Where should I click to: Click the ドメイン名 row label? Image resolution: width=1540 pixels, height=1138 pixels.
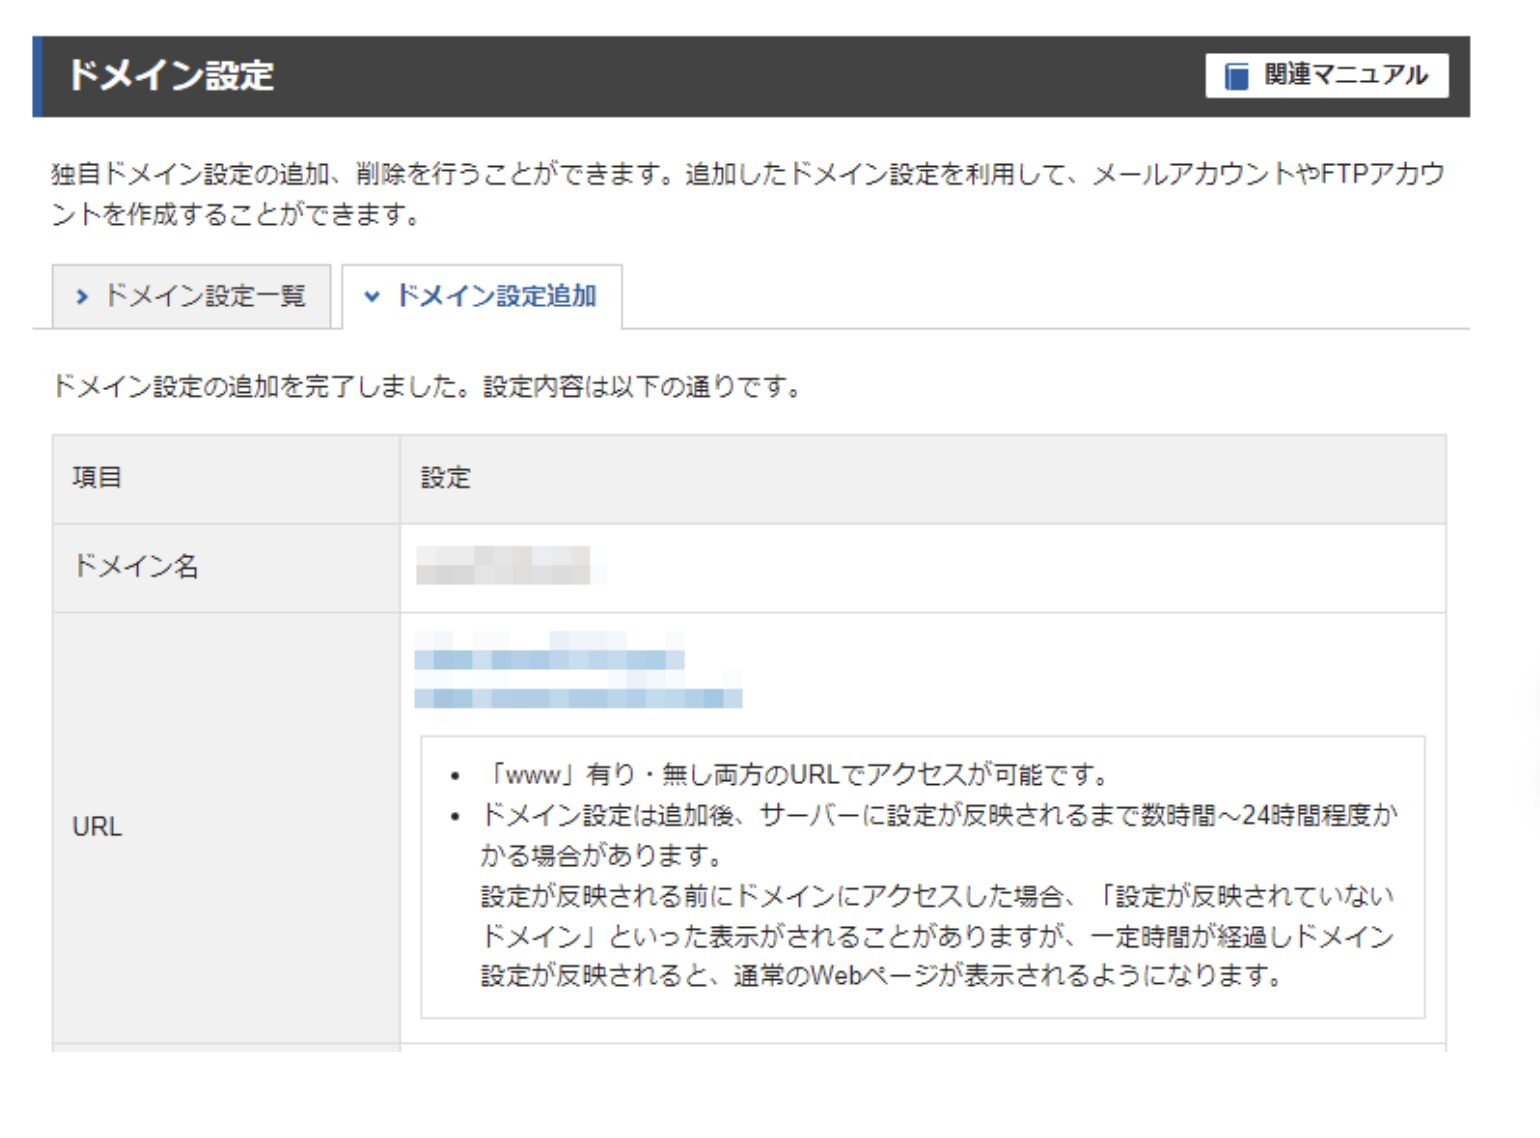136,567
